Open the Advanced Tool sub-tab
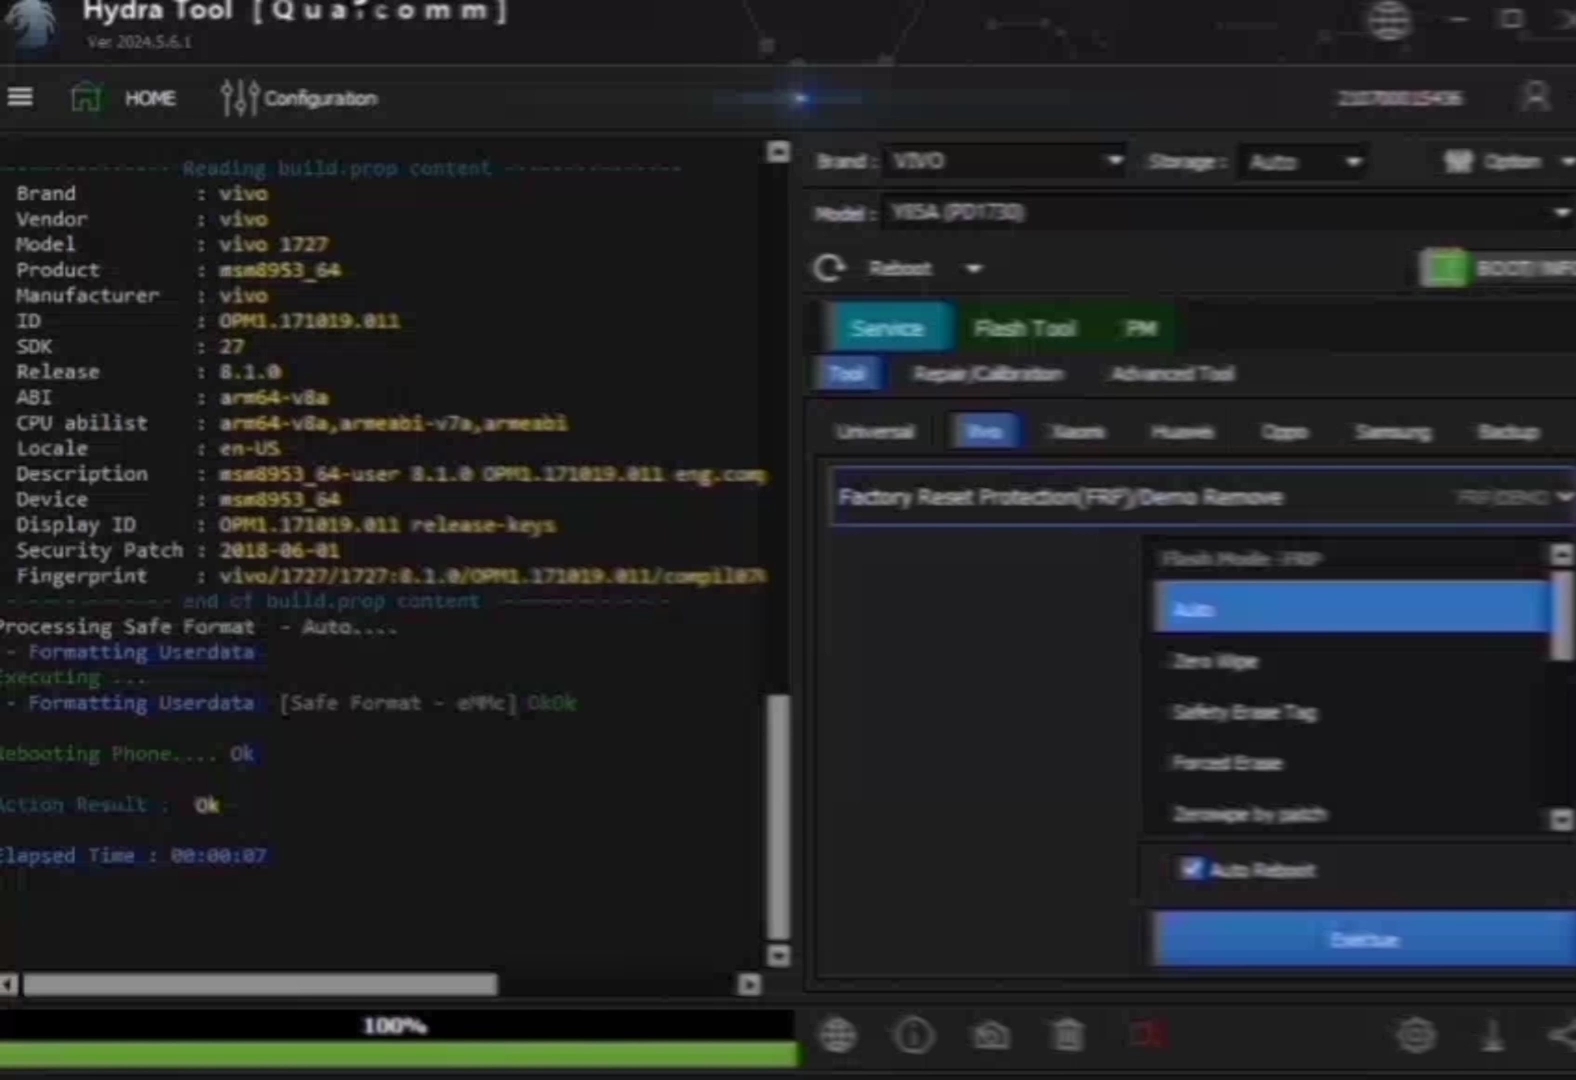1576x1080 pixels. tap(1173, 374)
